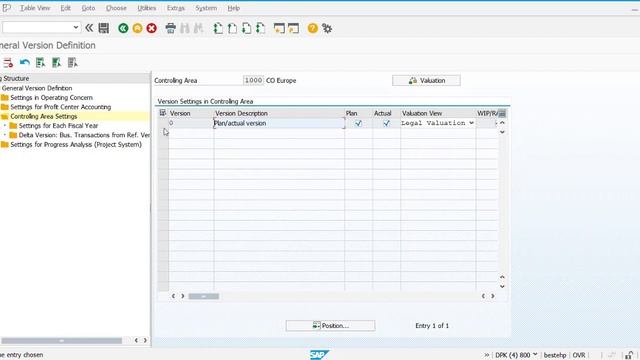Click the Find Next binoculars icon
This screenshot has width=640, height=360.
tap(199, 28)
